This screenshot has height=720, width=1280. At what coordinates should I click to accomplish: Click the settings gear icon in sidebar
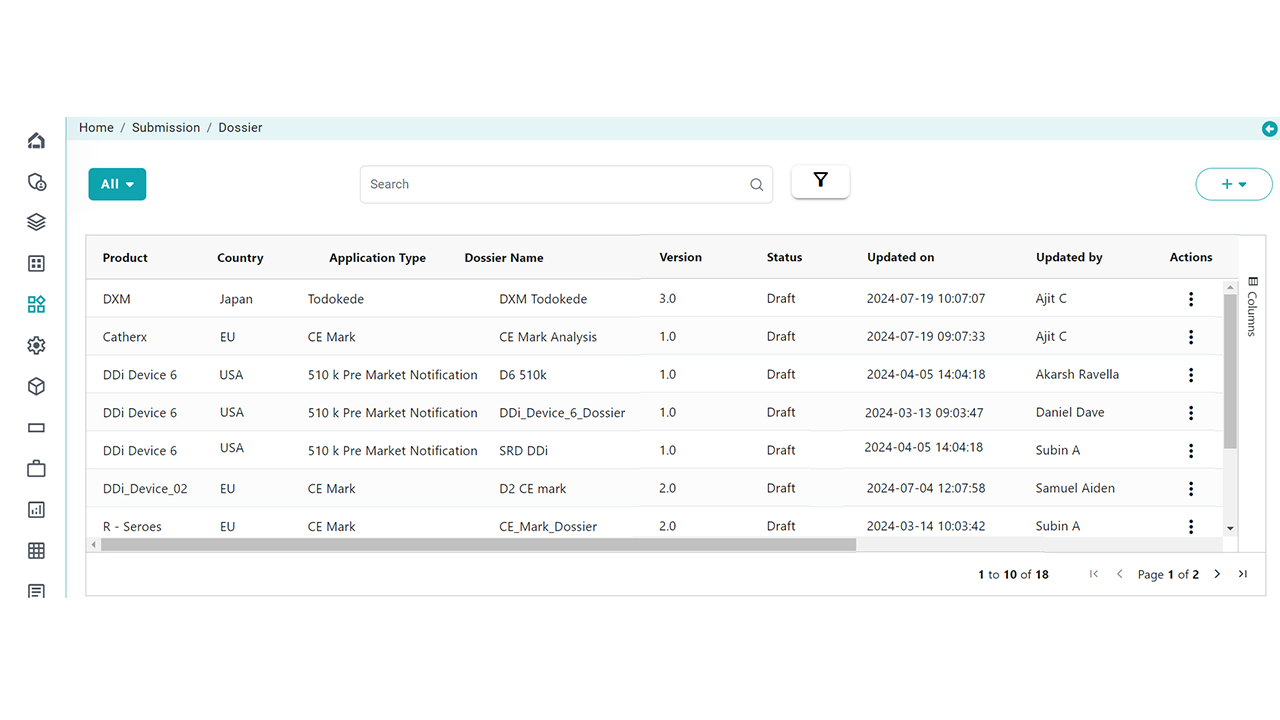coord(36,346)
